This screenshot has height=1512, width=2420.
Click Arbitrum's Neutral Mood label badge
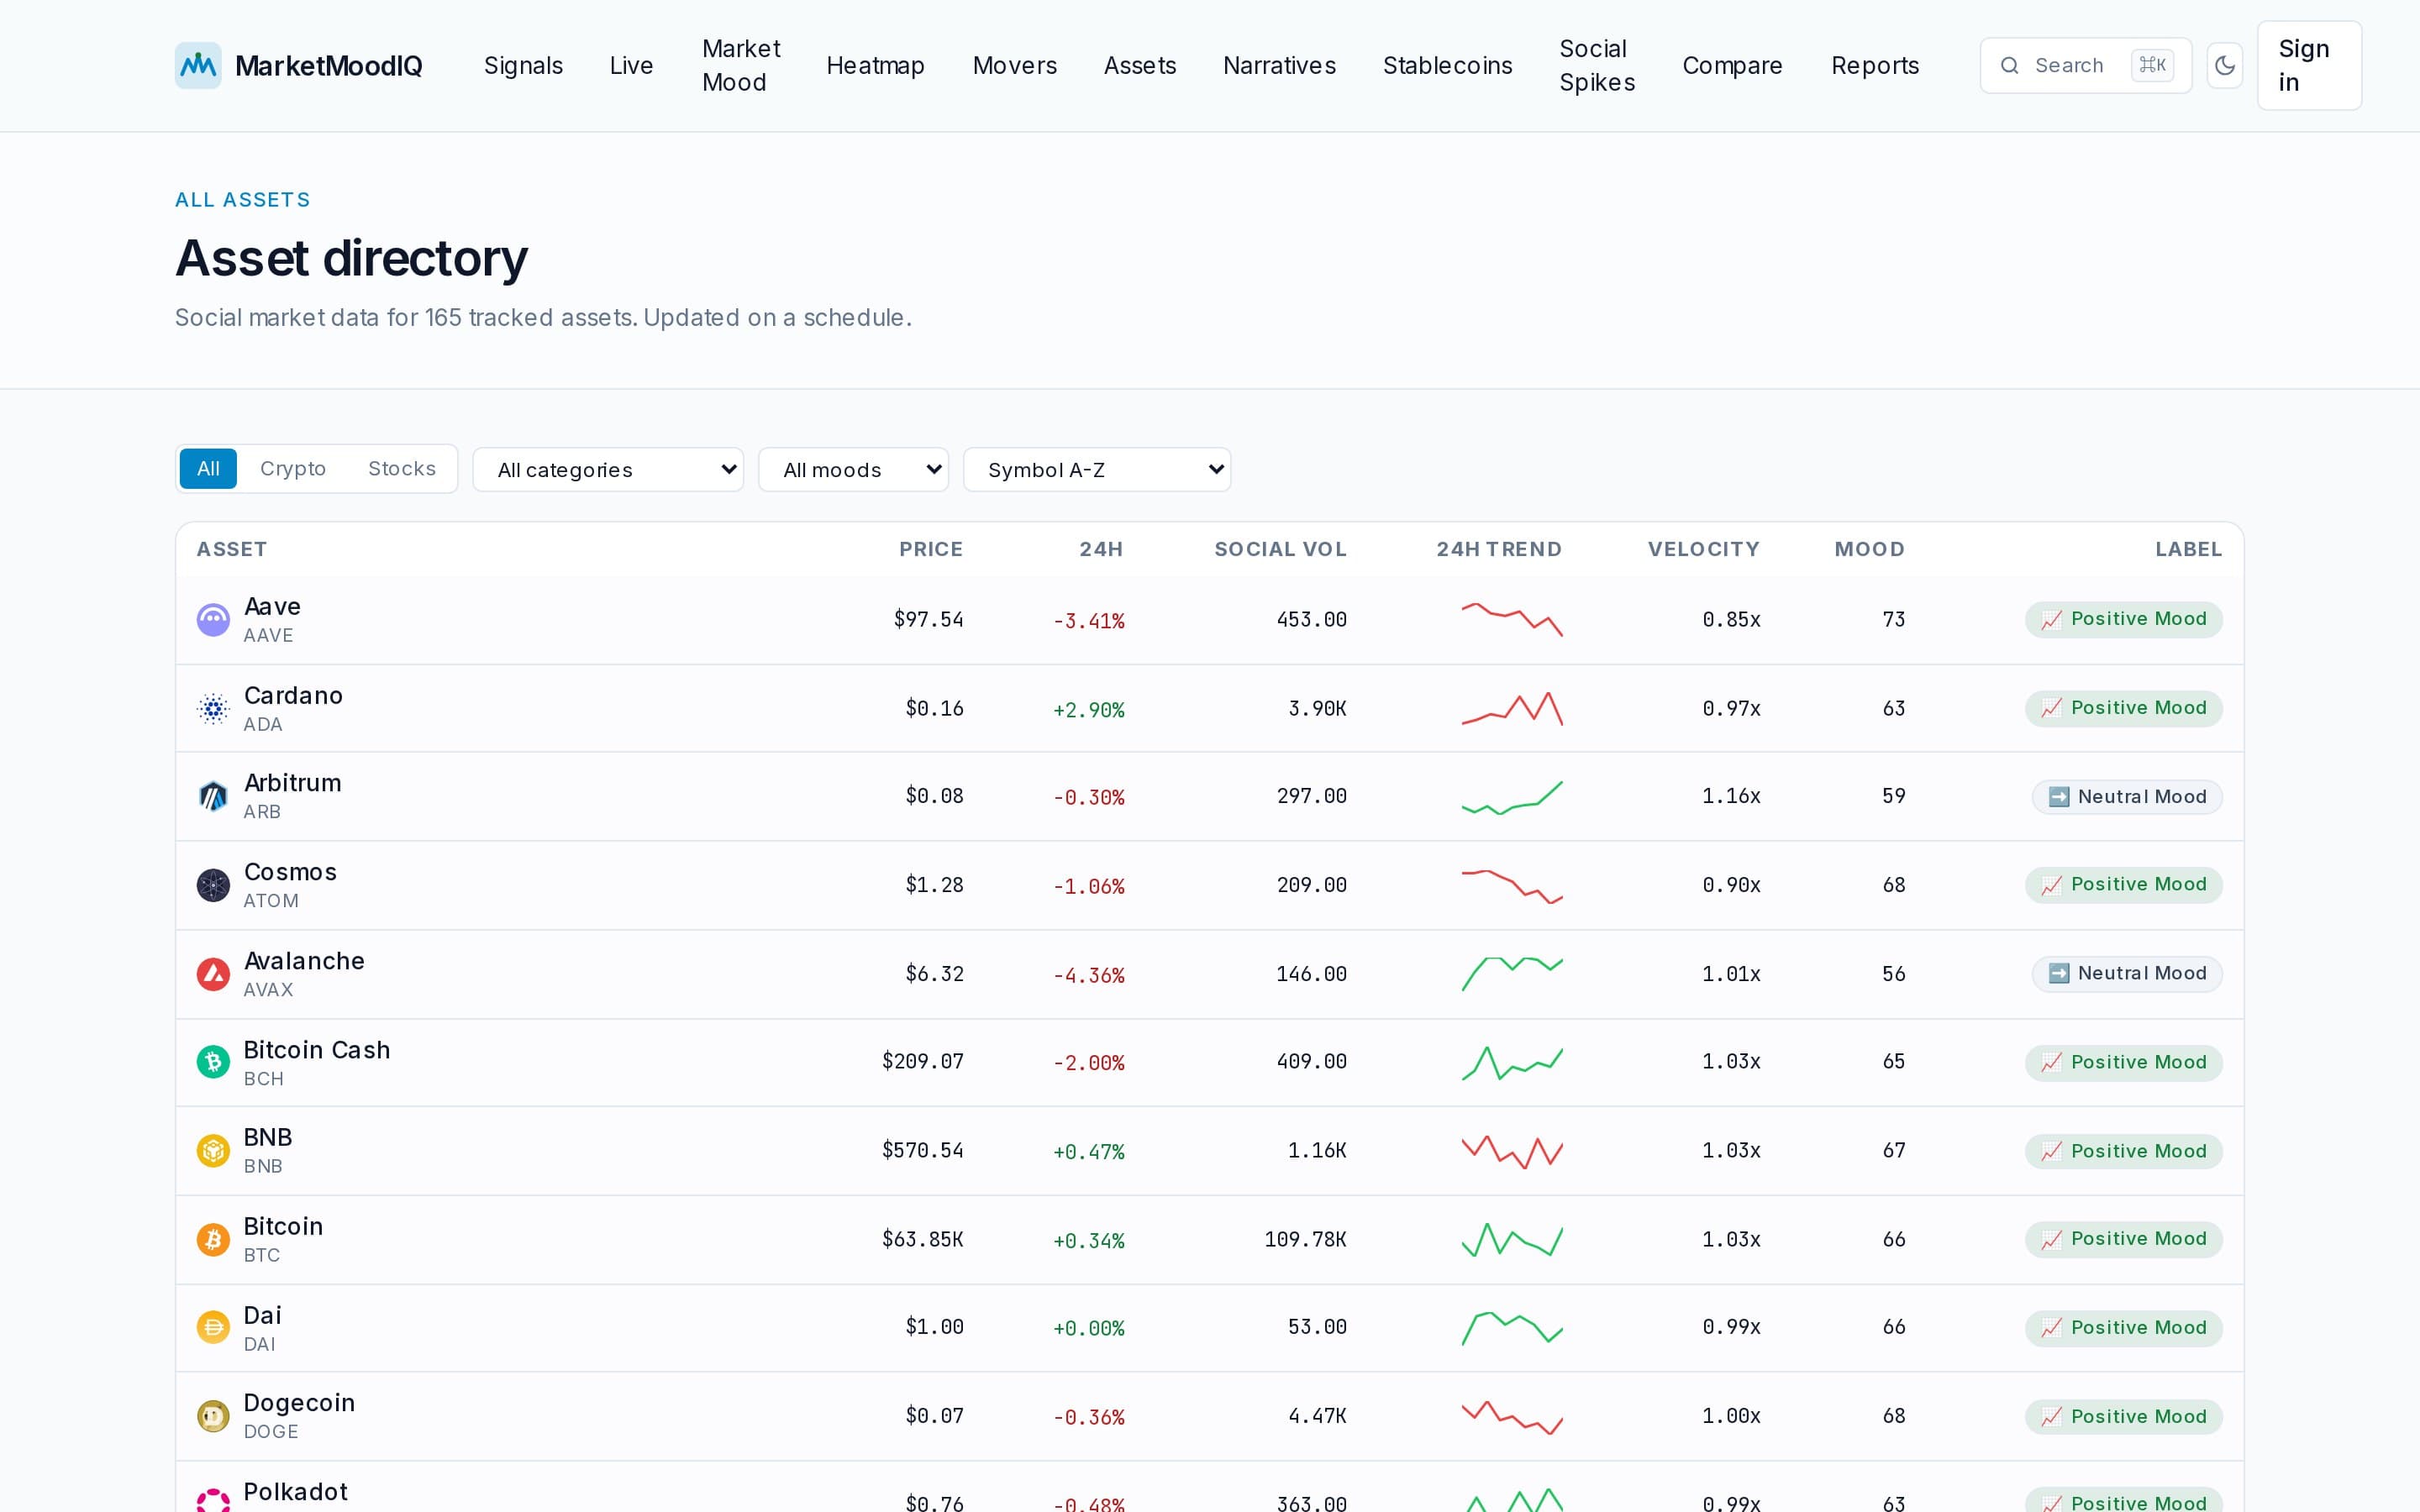click(2127, 797)
